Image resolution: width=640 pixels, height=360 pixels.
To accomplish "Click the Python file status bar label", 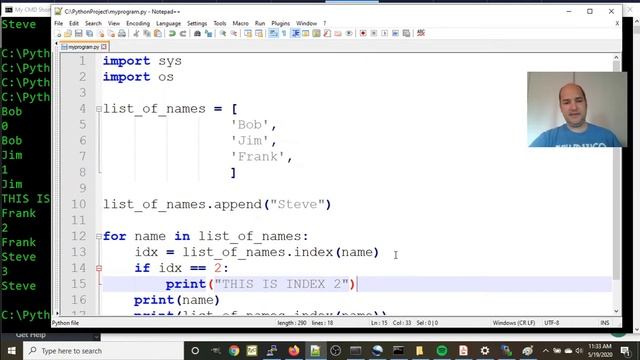I will (66, 323).
